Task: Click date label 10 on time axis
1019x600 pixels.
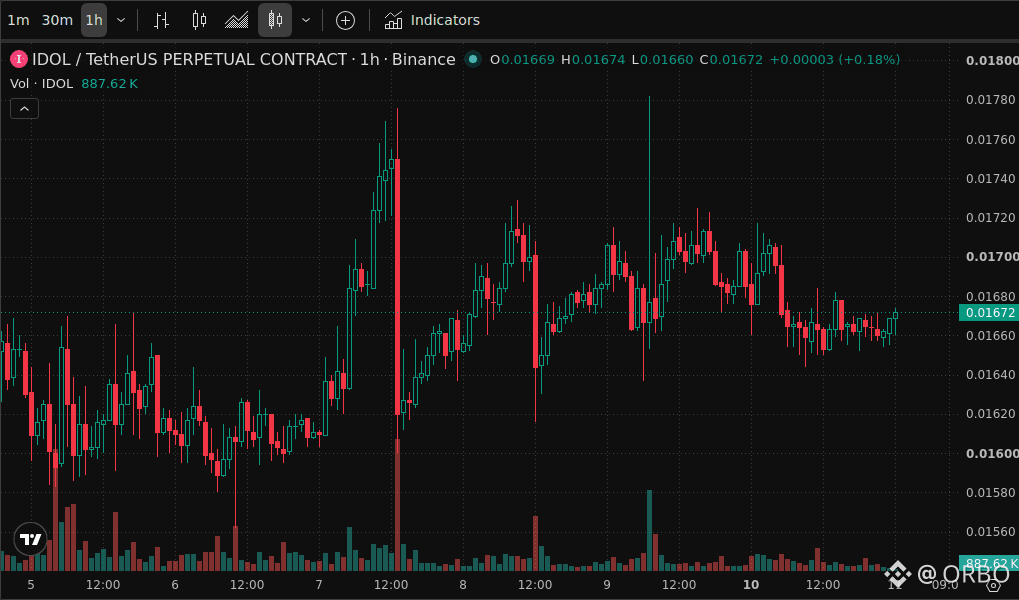Action: (751, 584)
